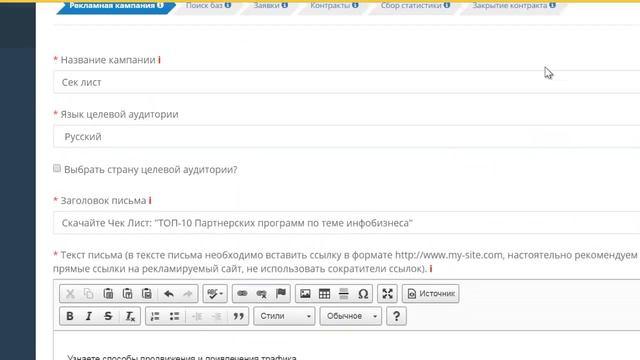Maximize the editor with the fullscreen icon
The width and height of the screenshot is (640, 360).
point(387,293)
